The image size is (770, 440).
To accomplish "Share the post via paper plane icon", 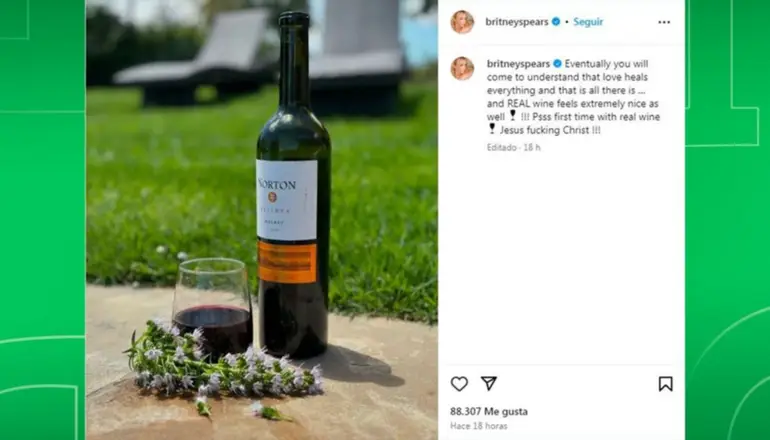I will pyautogui.click(x=489, y=384).
